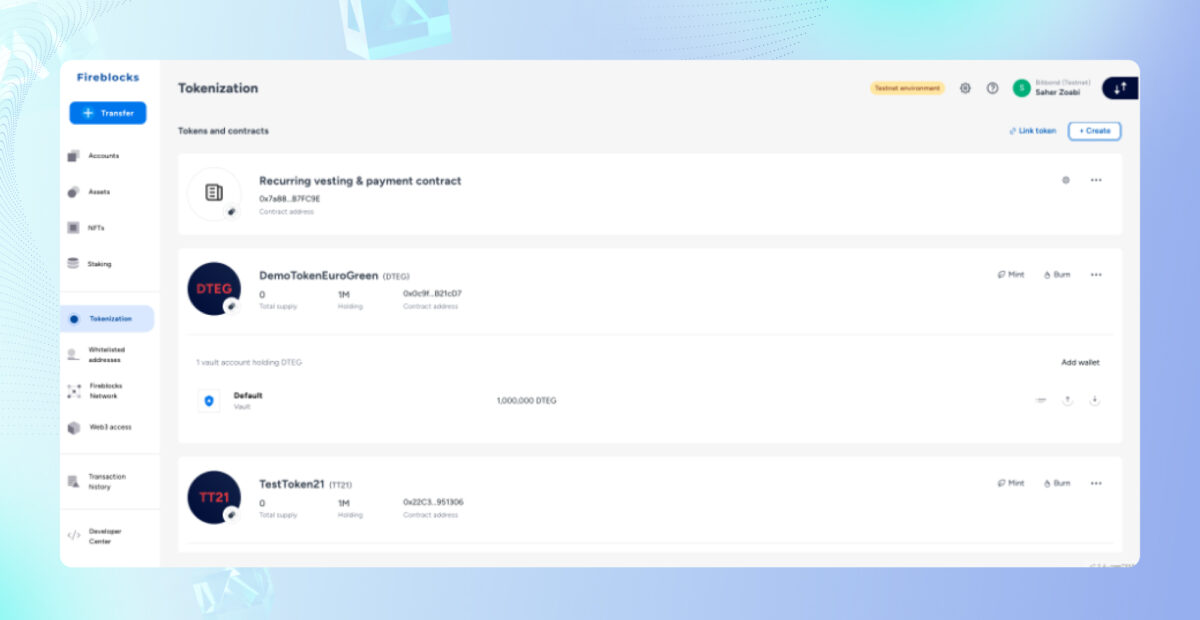1200x620 pixels.
Task: Open the transfers panel using the dark arrows icon
Action: pos(1119,88)
